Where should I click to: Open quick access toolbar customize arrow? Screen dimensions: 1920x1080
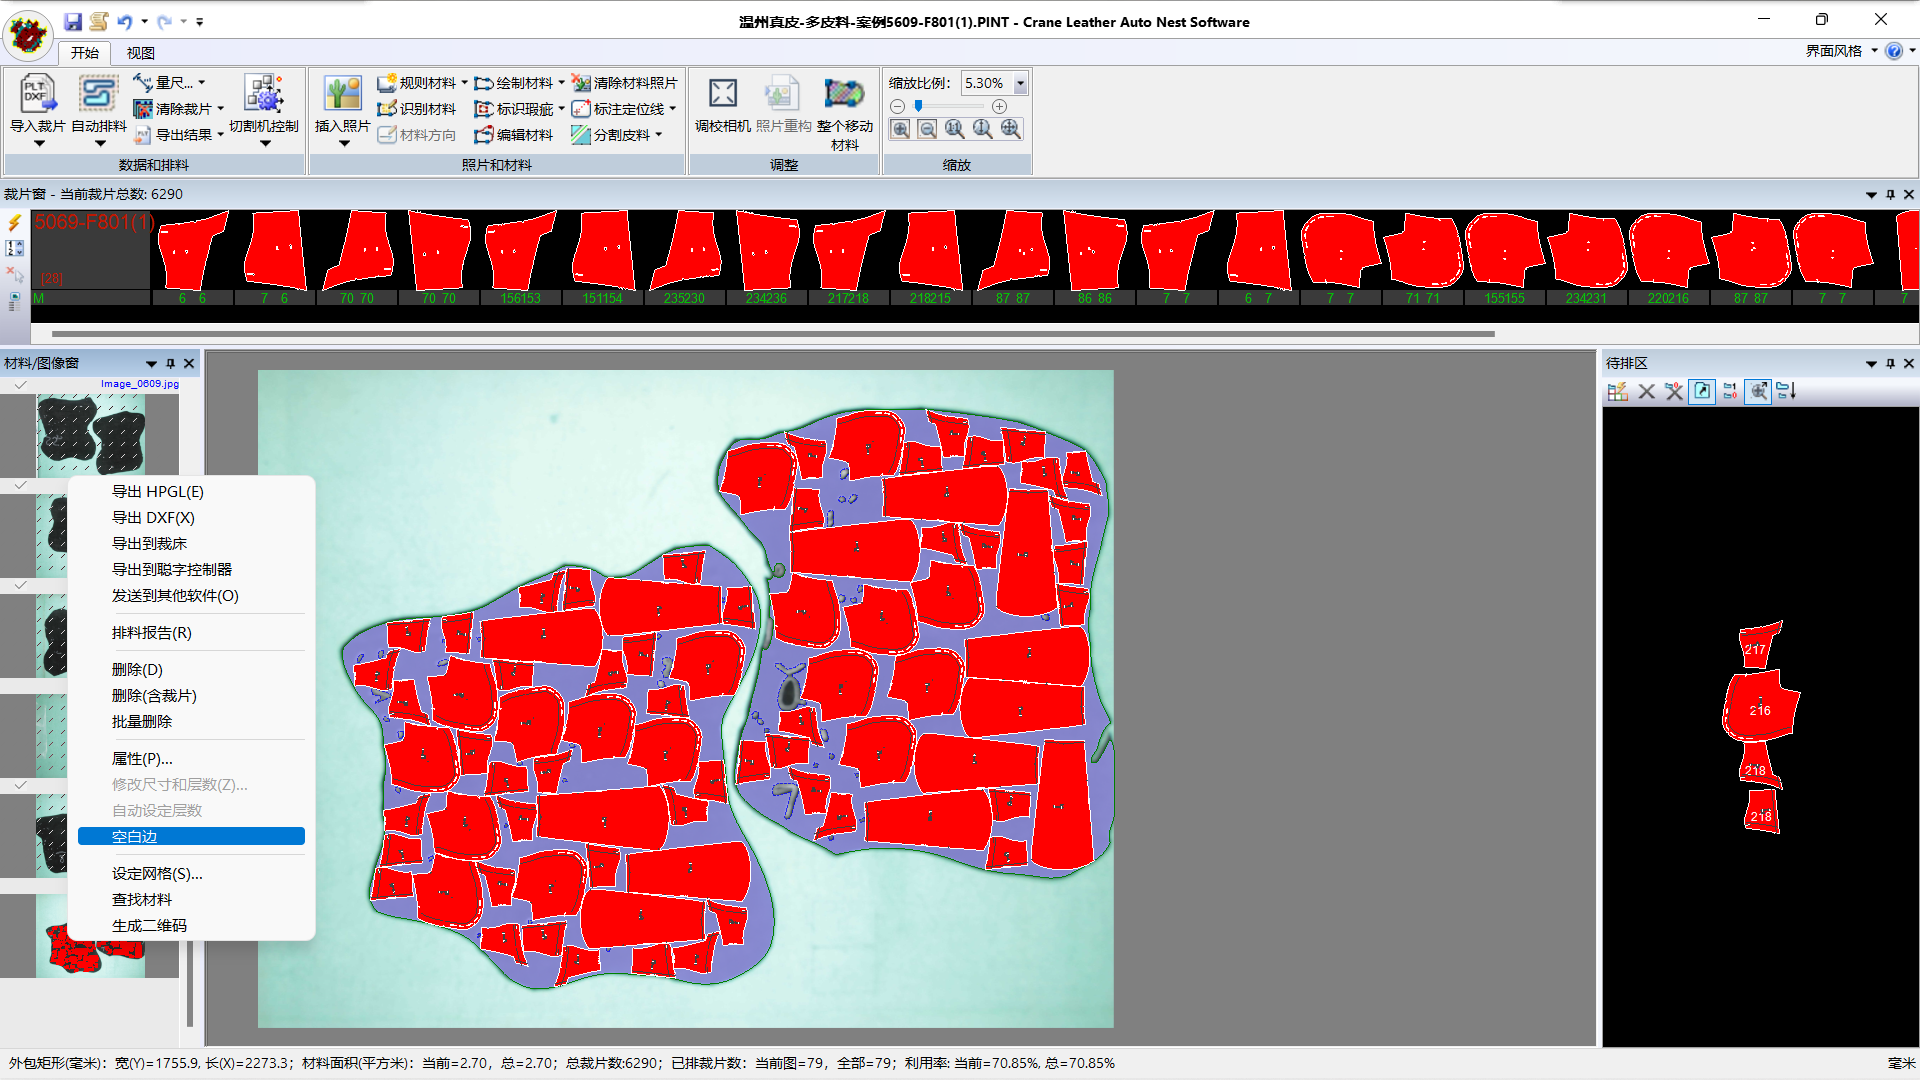point(200,21)
